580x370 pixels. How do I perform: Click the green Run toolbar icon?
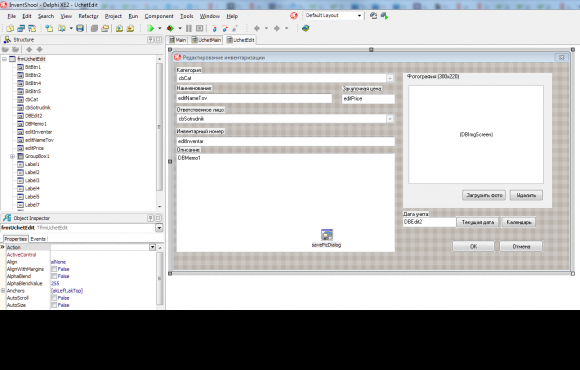tap(150, 28)
